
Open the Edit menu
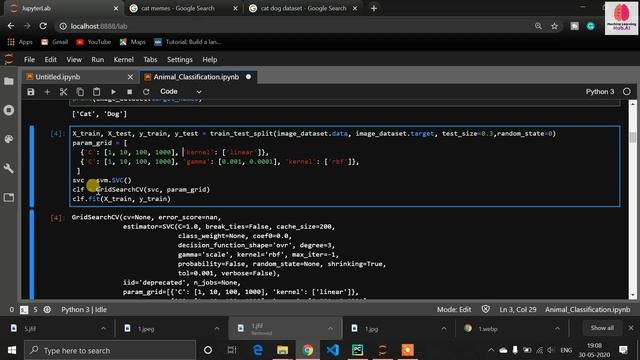click(51, 60)
